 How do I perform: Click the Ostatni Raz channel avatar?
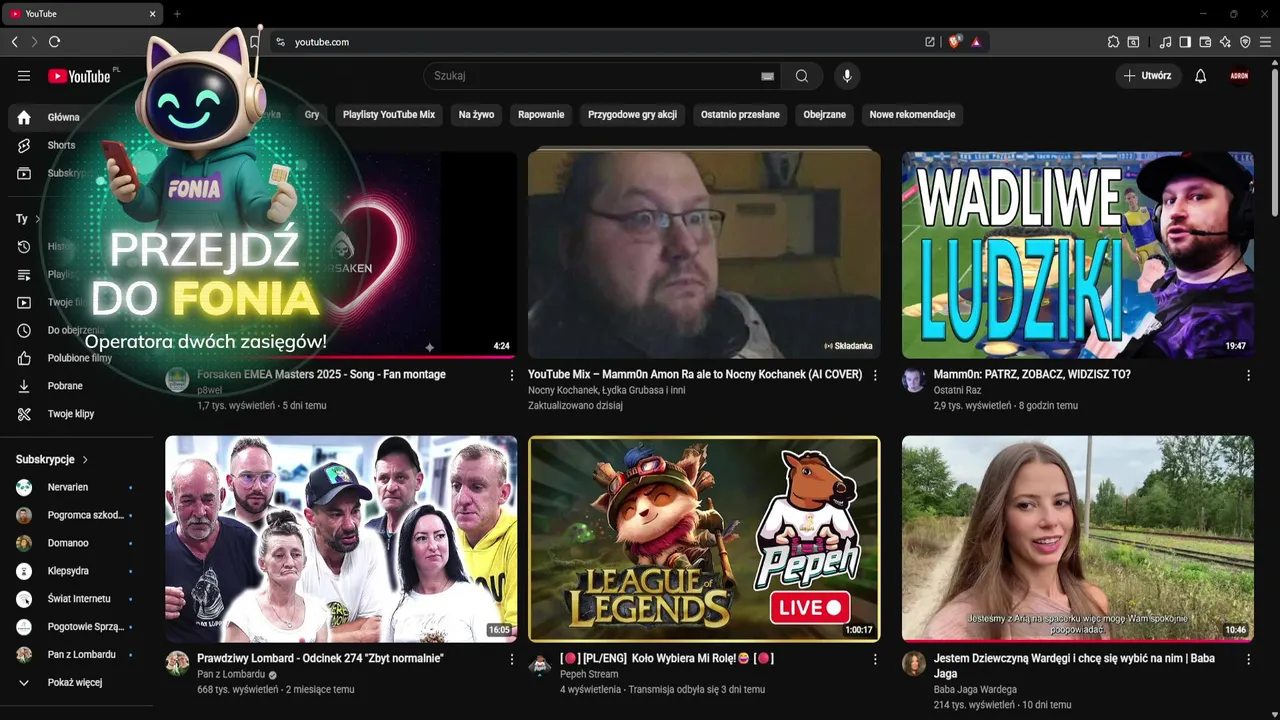tap(914, 380)
